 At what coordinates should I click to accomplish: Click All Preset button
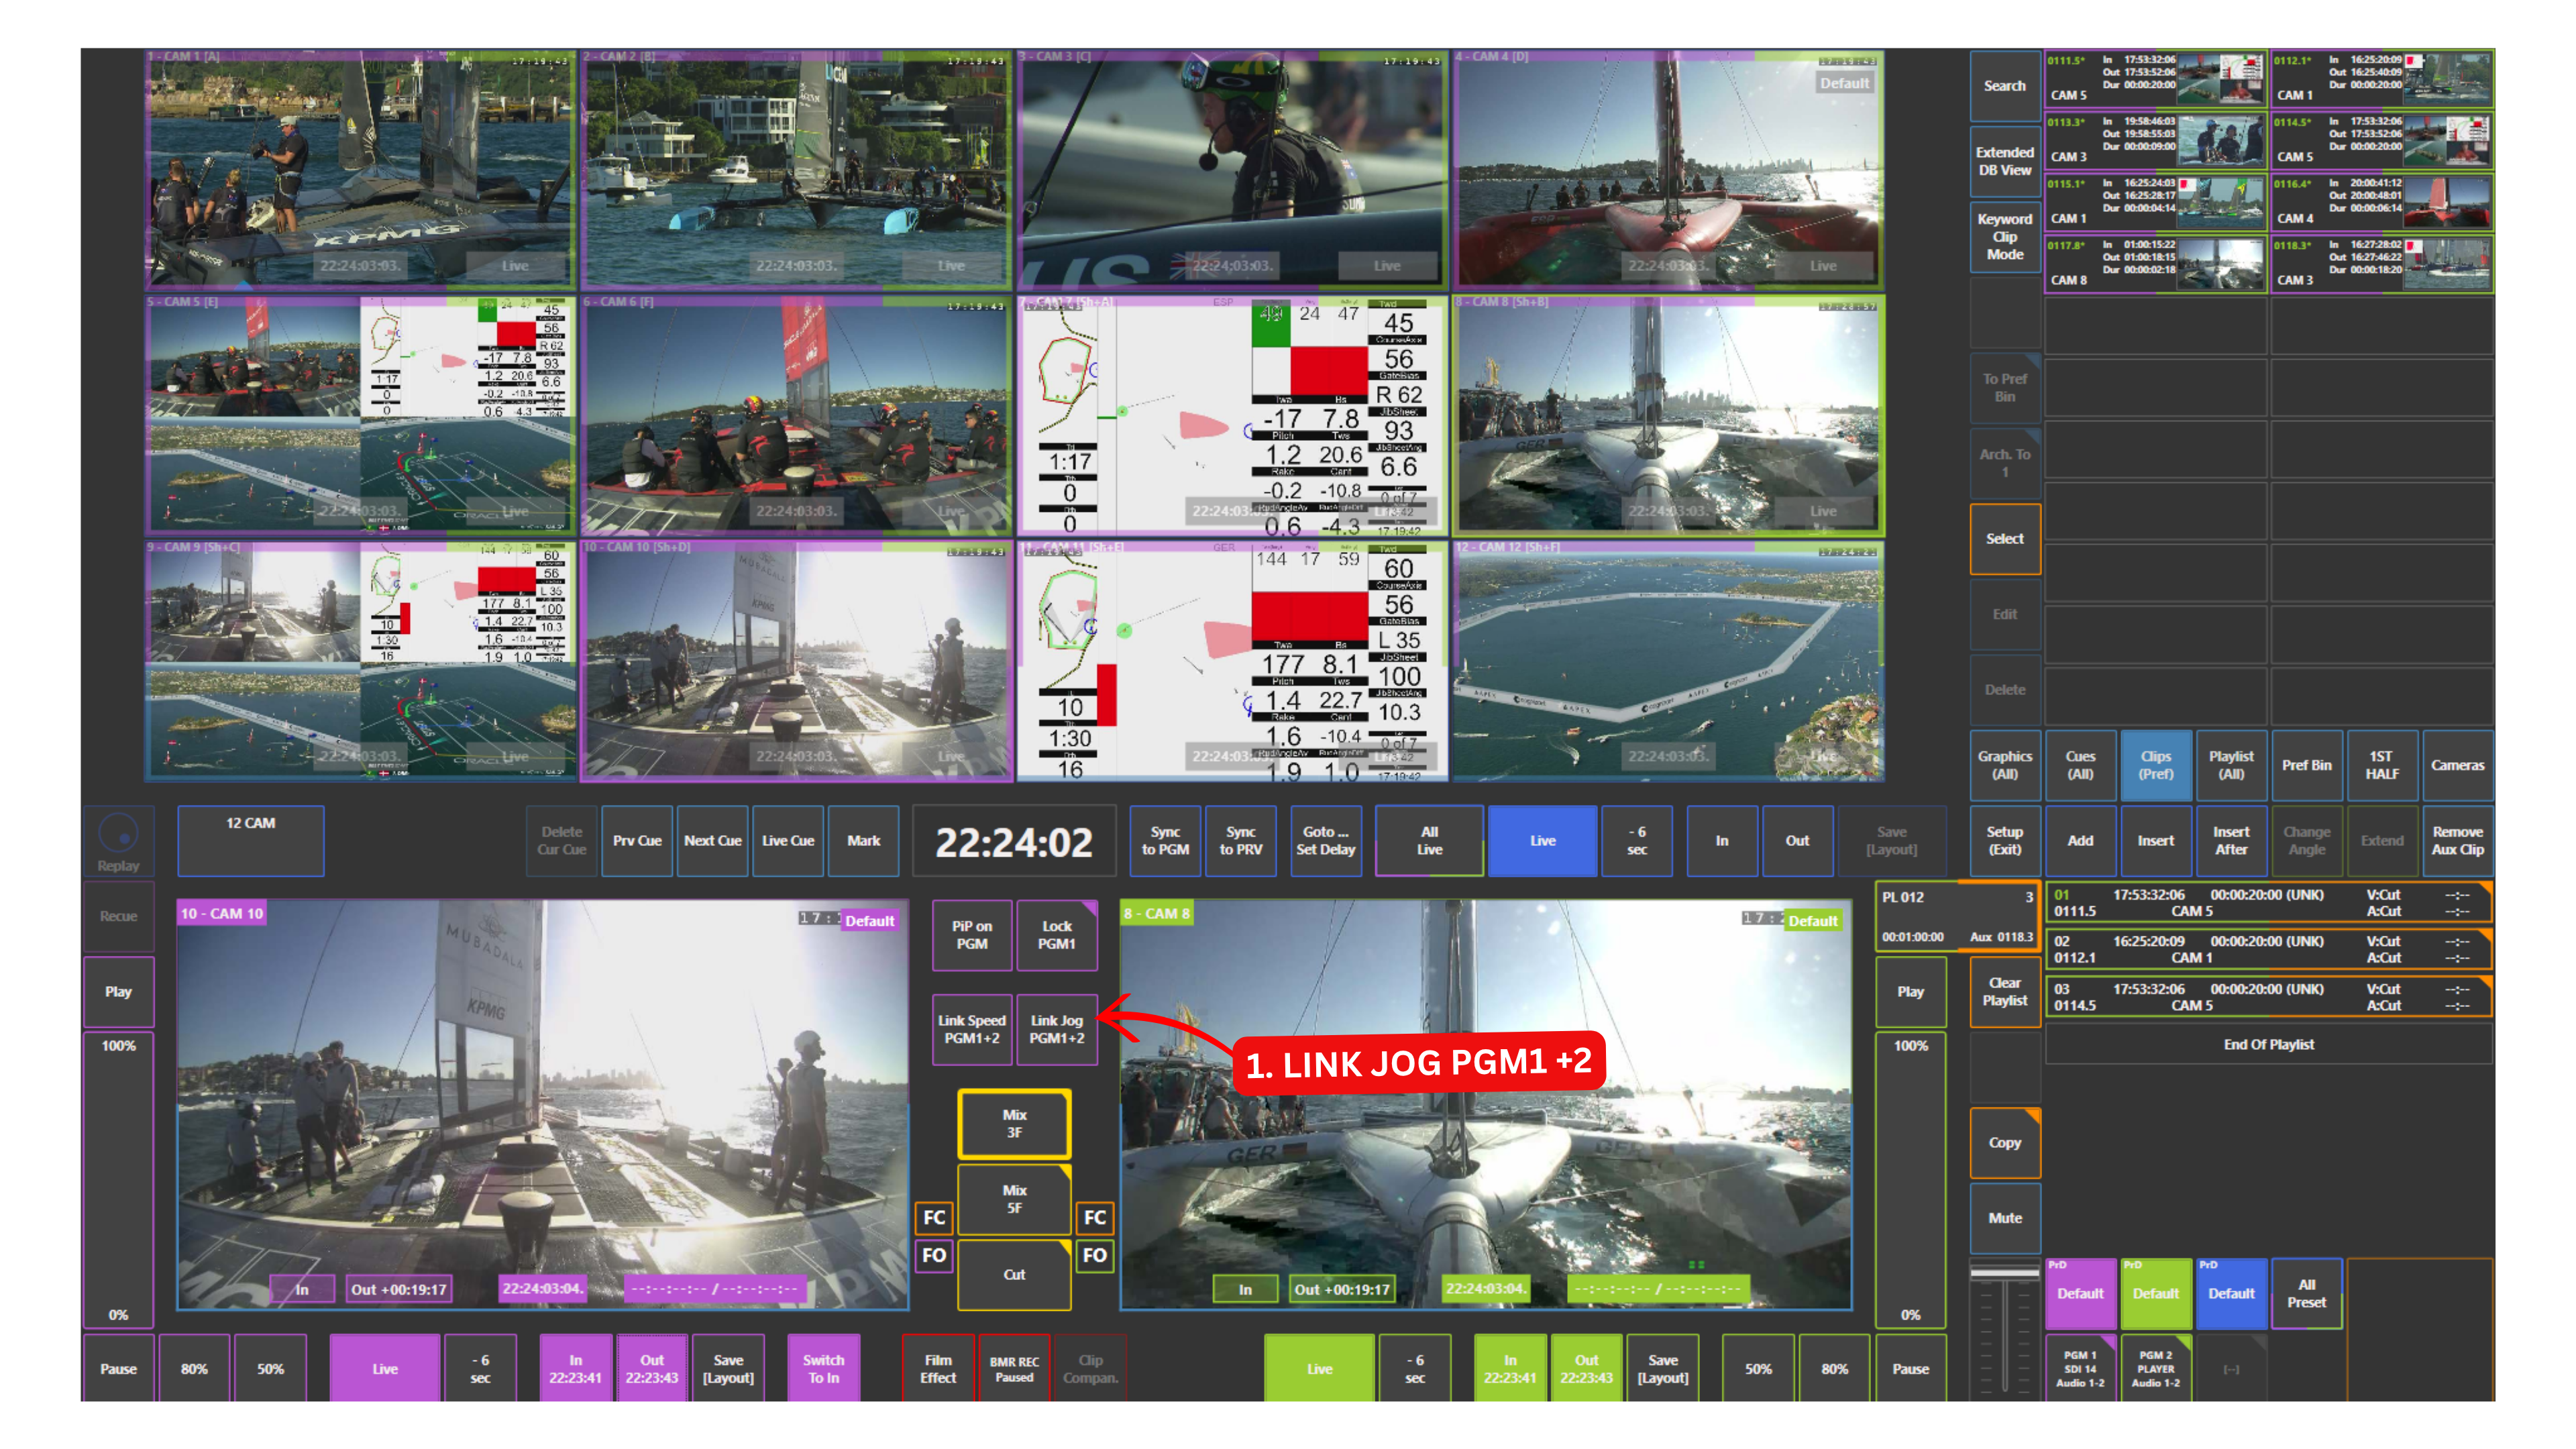point(2306,1293)
